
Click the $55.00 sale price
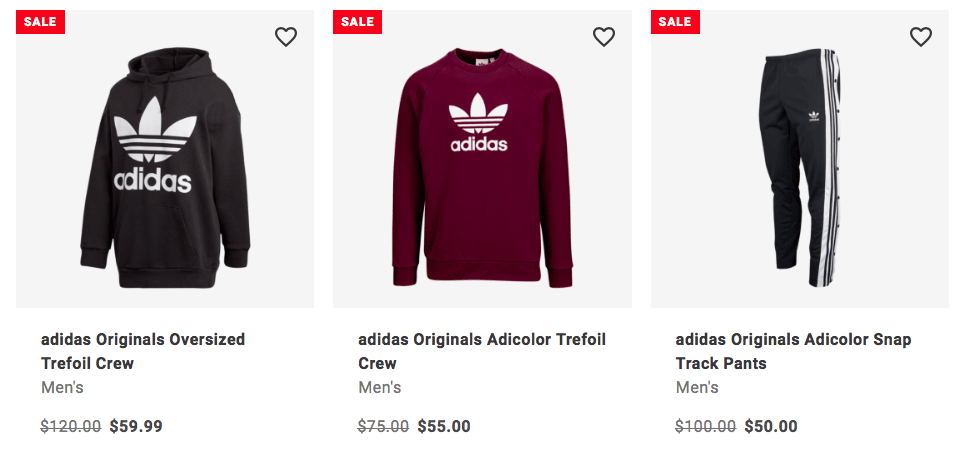[x=444, y=426]
